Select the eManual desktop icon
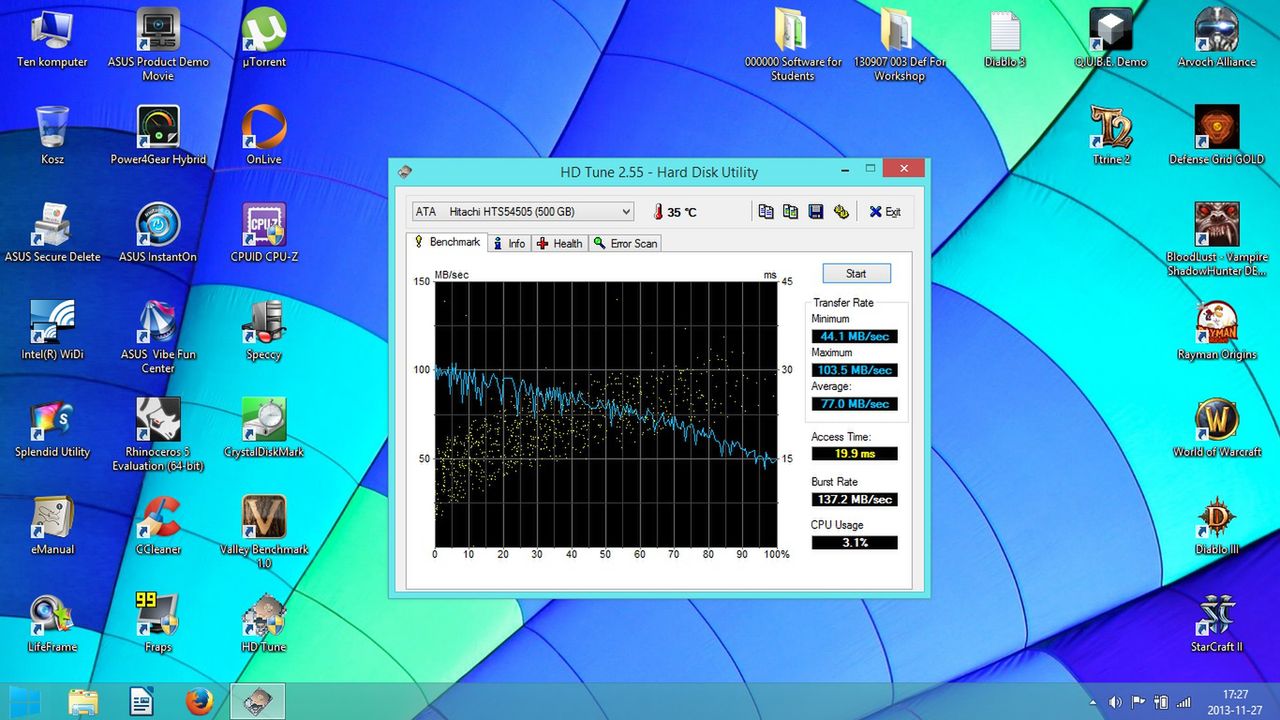 coord(52,525)
